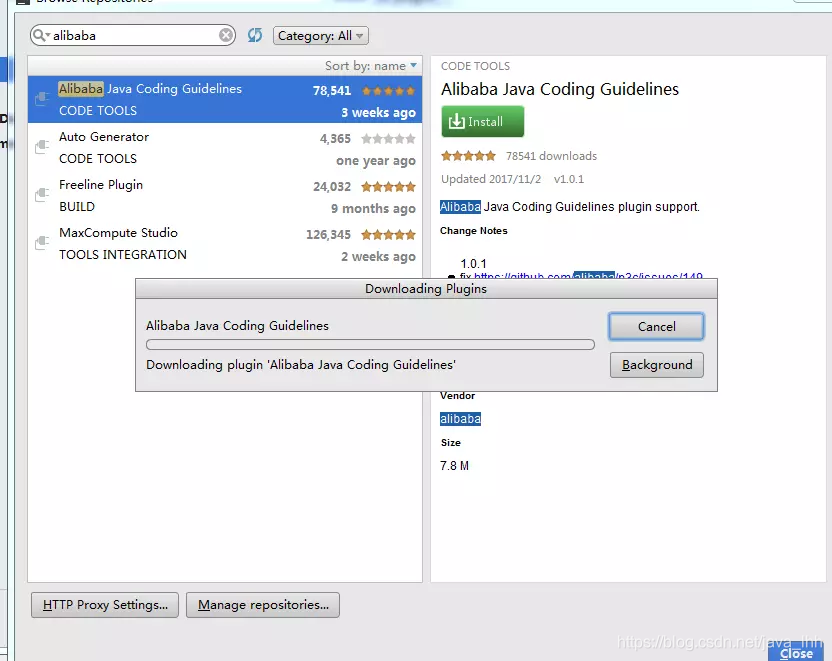The height and width of the screenshot is (661, 832).
Task: Click the star rating of Freeline Plugin
Action: click(388, 187)
